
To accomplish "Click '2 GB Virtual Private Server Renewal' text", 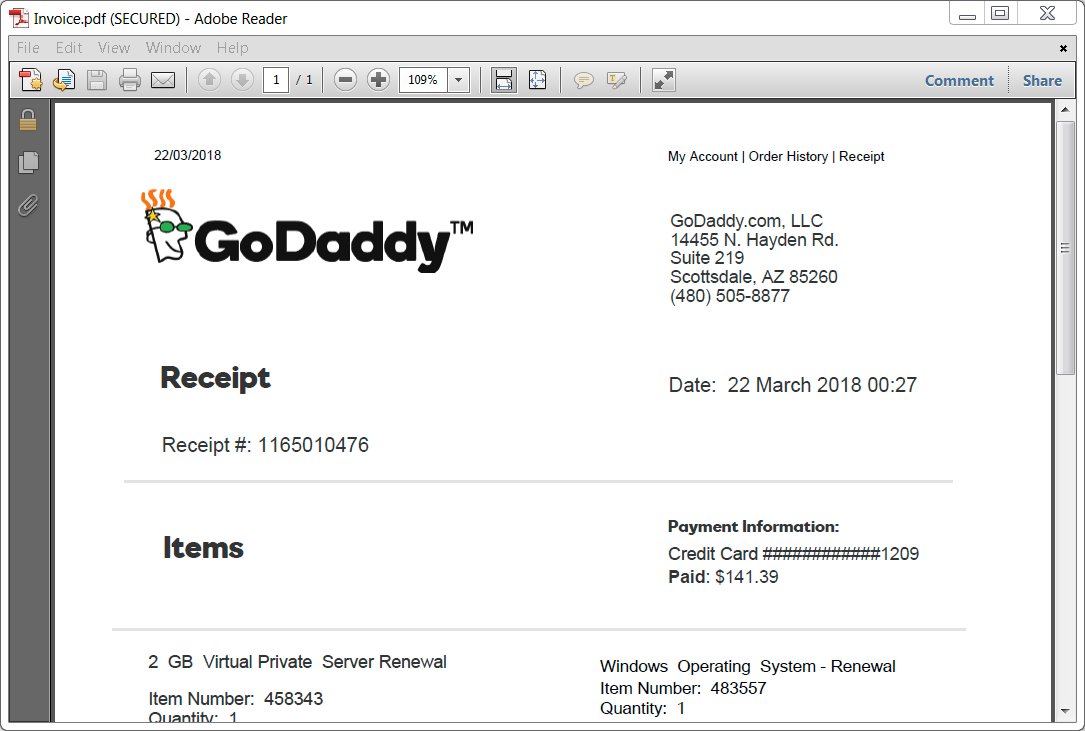I will (x=298, y=662).
